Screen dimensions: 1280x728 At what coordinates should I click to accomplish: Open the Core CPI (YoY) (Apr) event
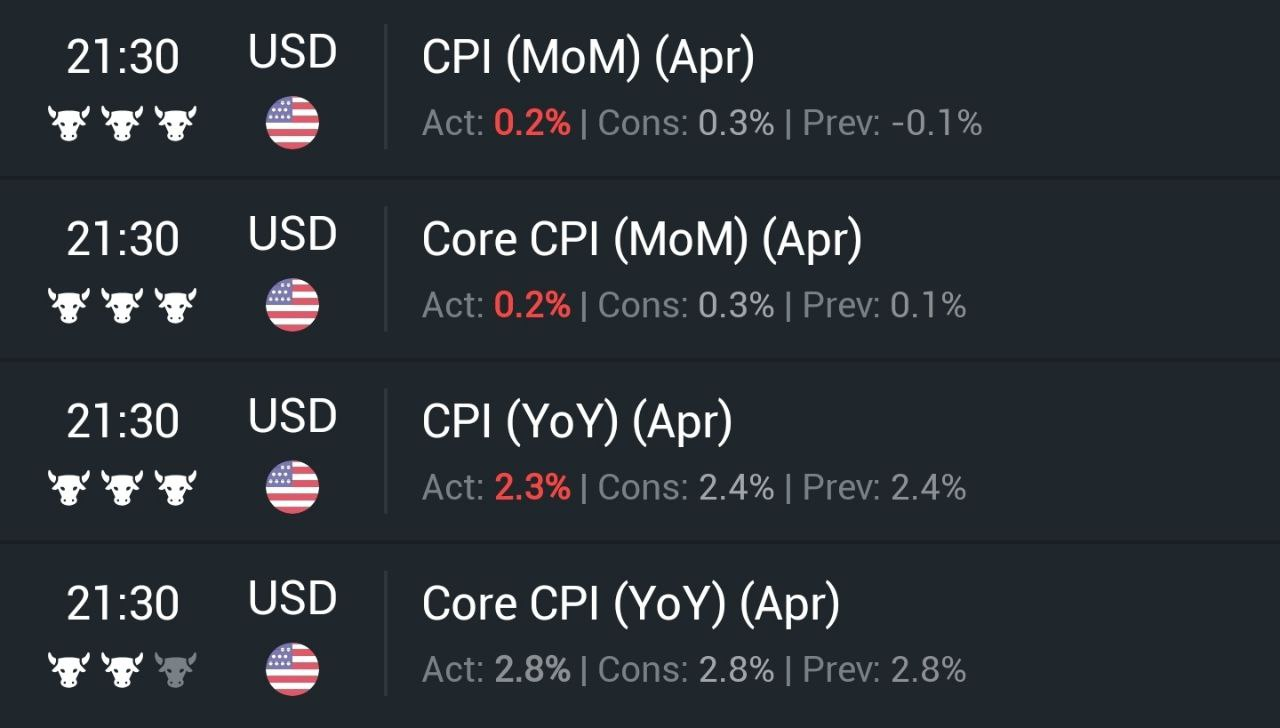pos(630,604)
